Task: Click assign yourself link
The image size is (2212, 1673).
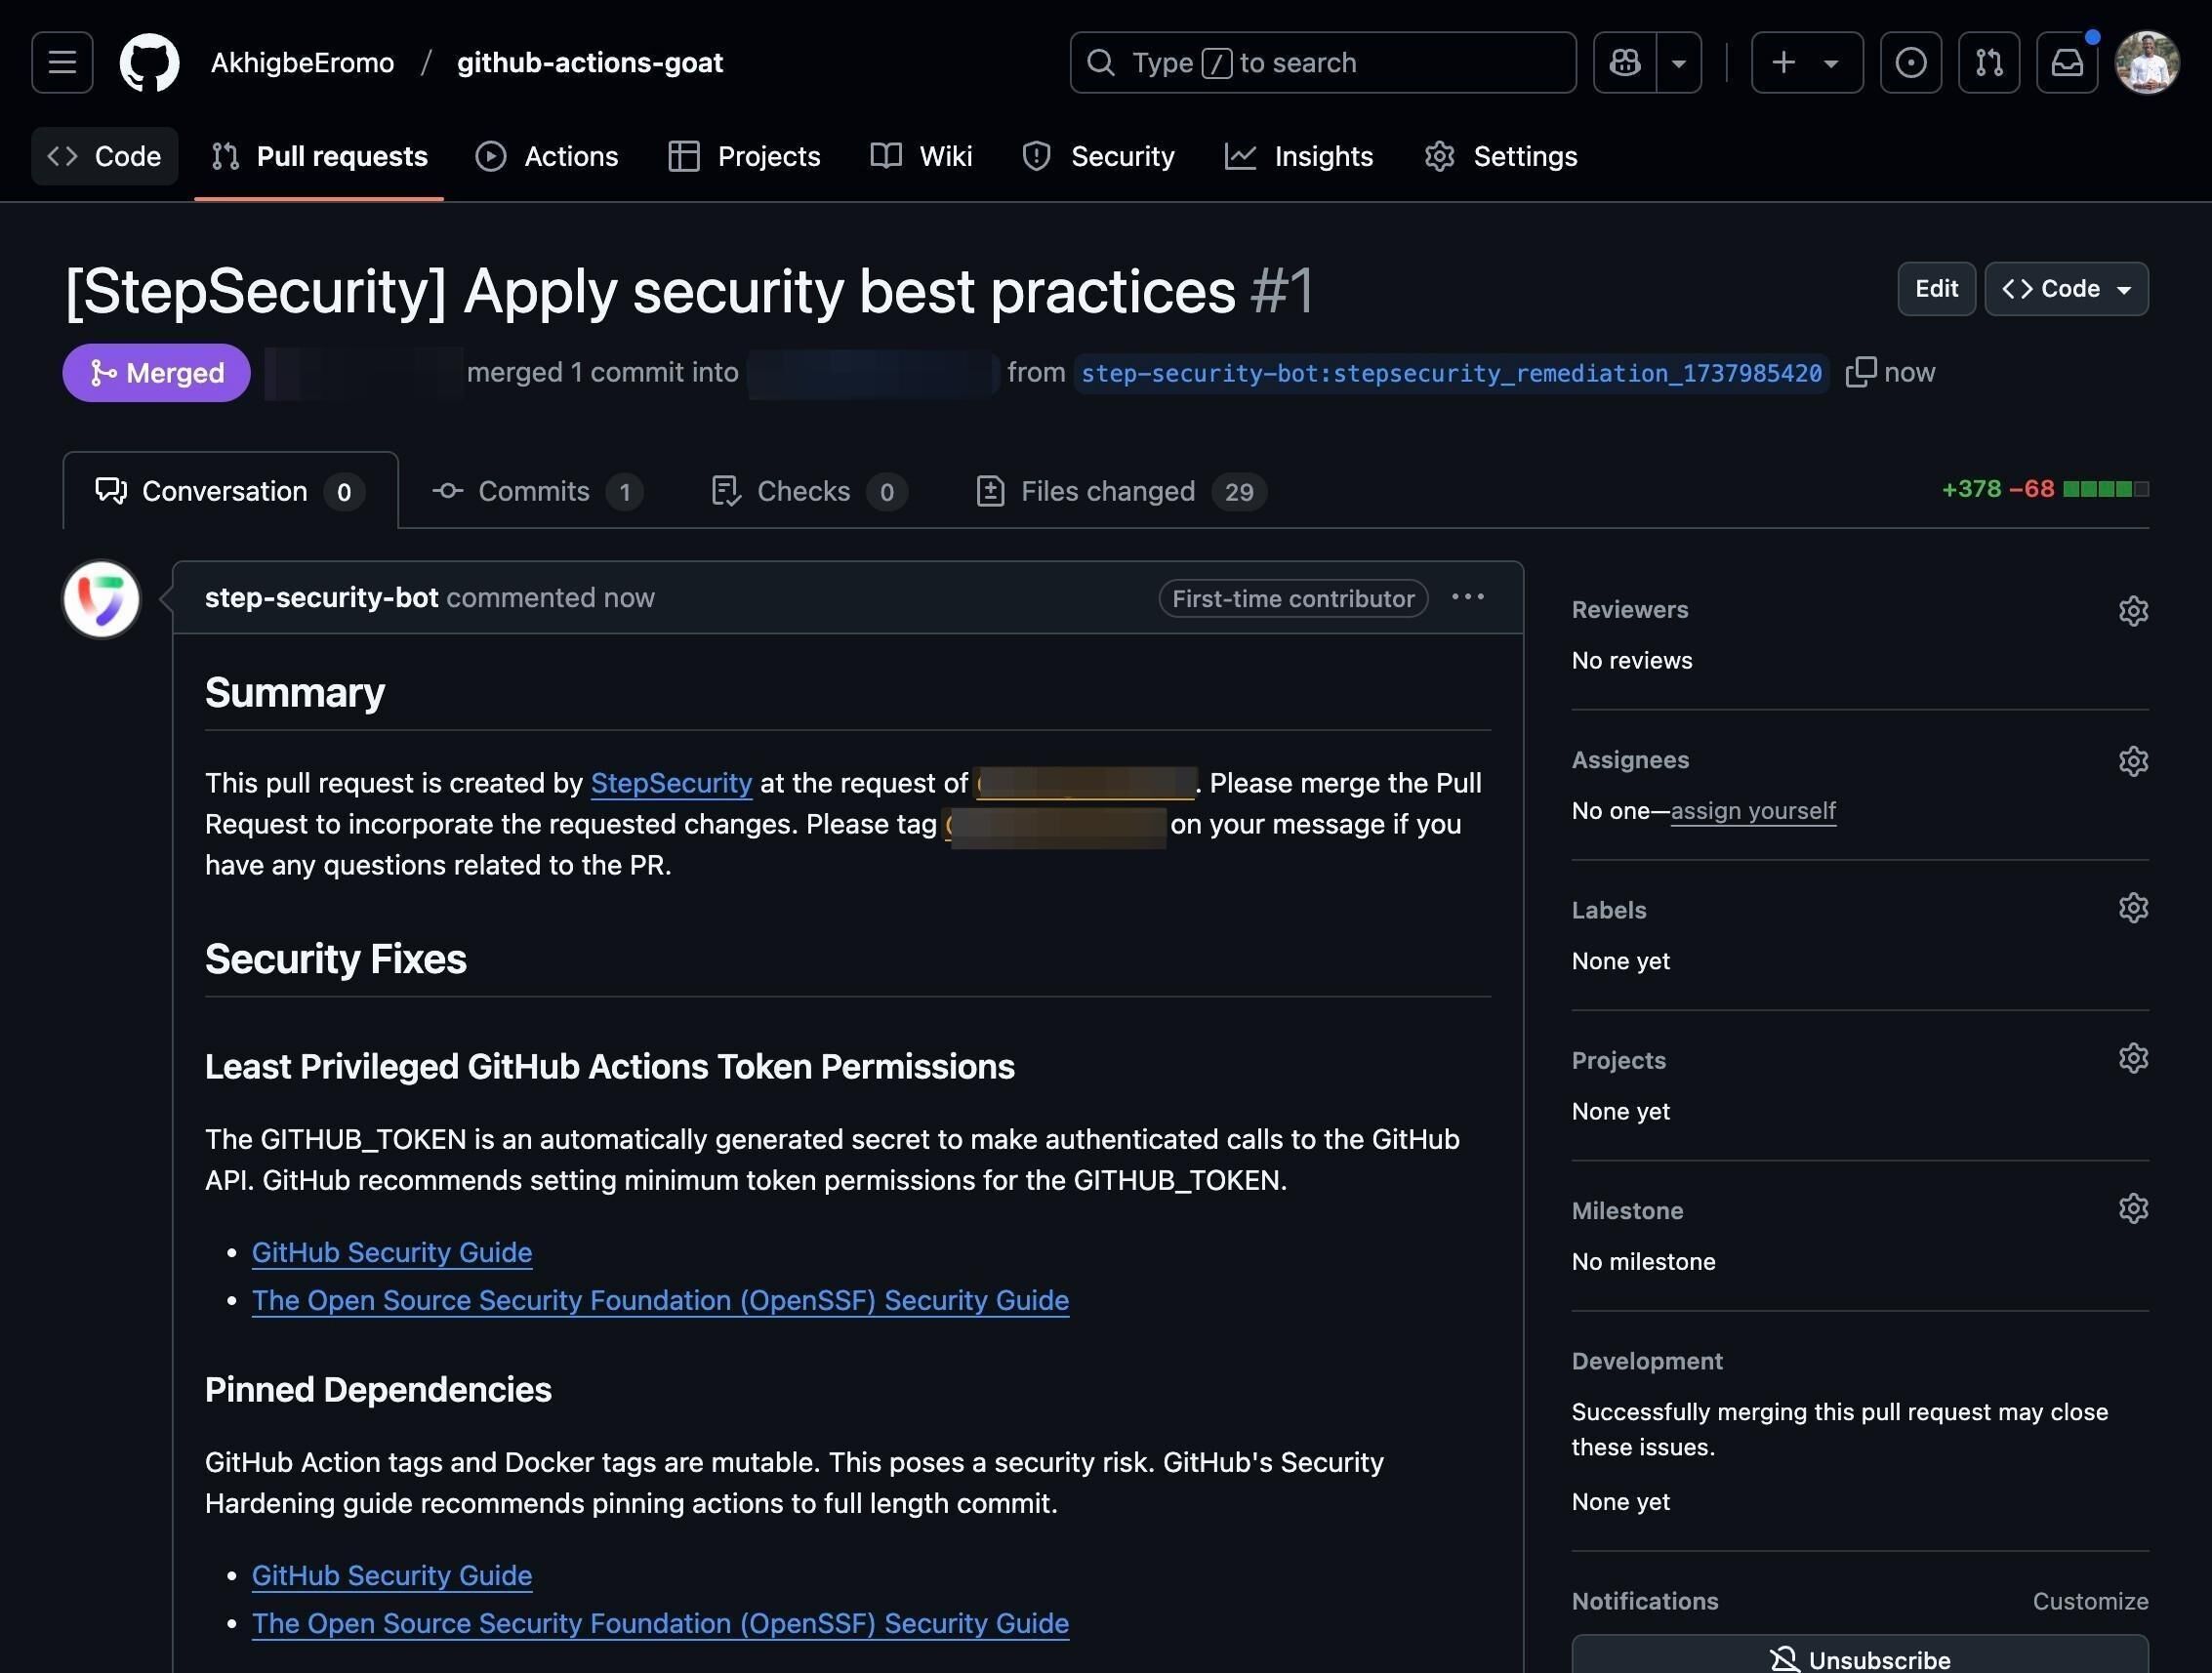Action: pyautogui.click(x=1753, y=810)
